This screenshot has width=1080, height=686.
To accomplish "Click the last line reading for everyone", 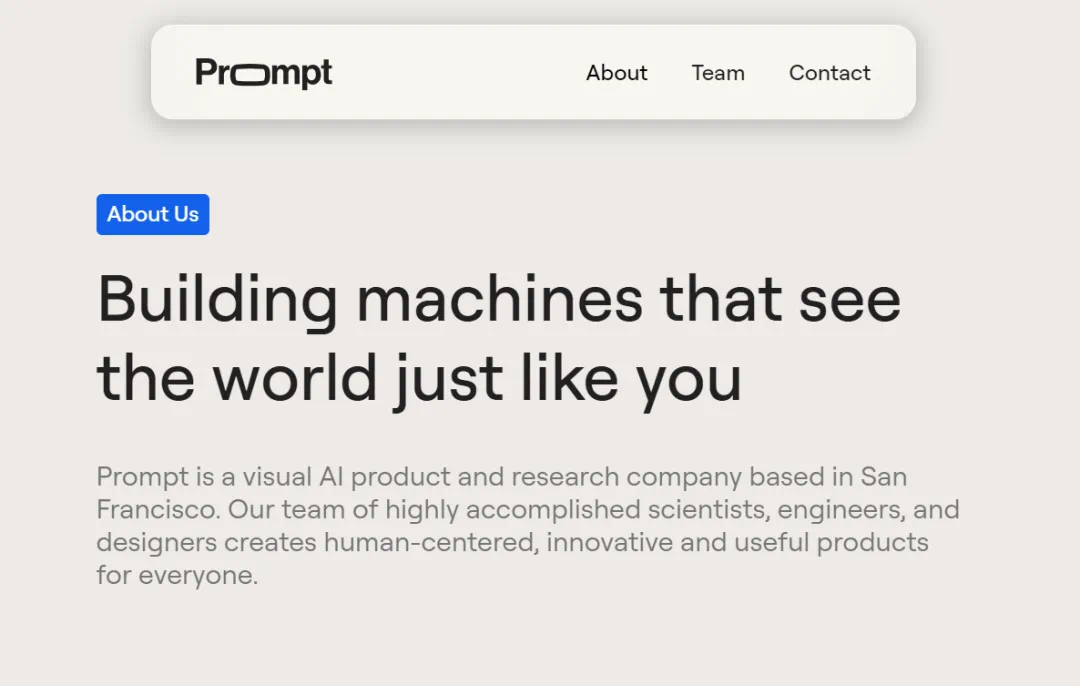I will pos(177,575).
